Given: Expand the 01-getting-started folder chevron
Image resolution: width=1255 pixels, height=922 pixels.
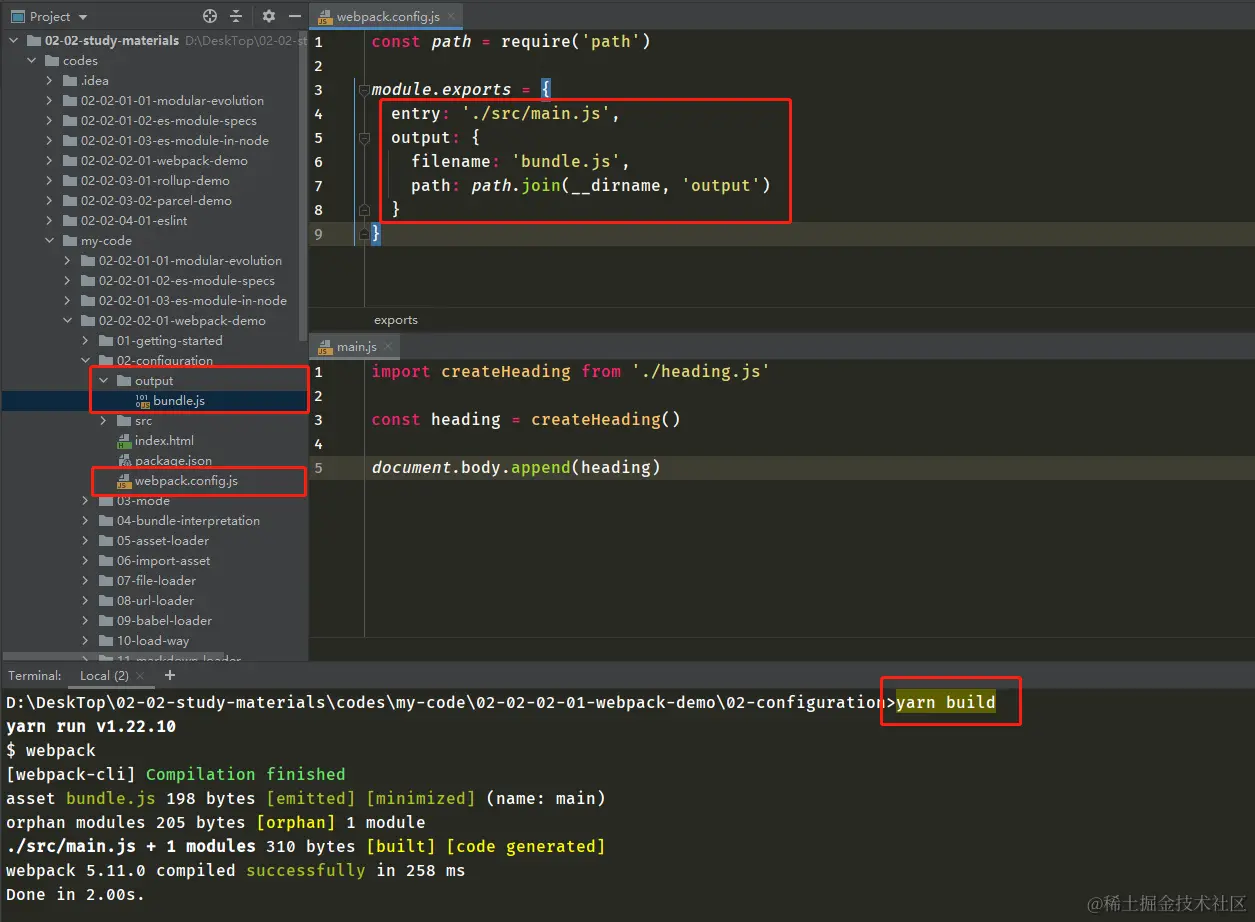Looking at the screenshot, I should pyautogui.click(x=86, y=341).
